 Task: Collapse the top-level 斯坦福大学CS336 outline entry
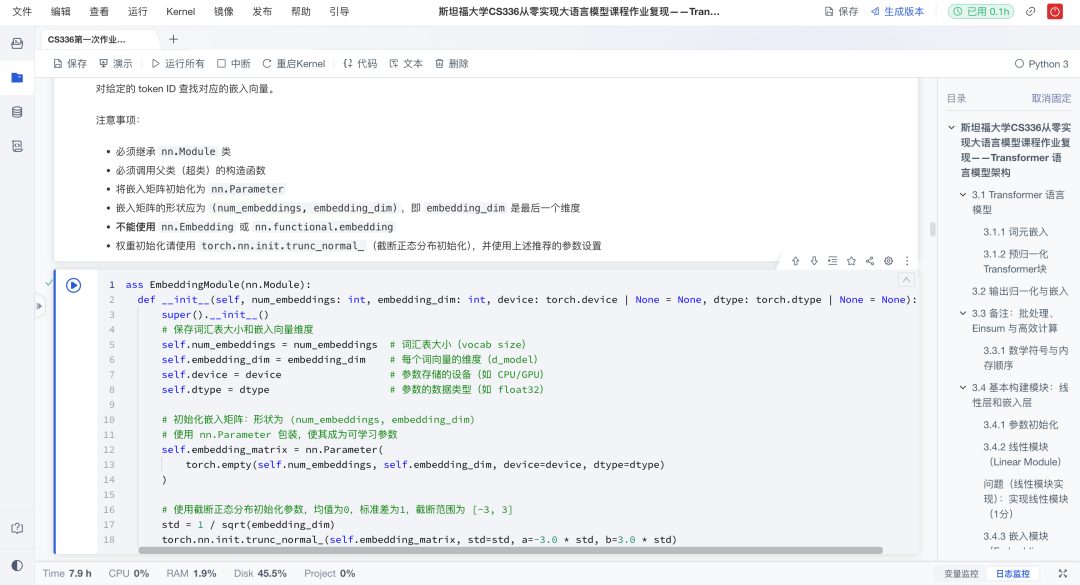(951, 127)
